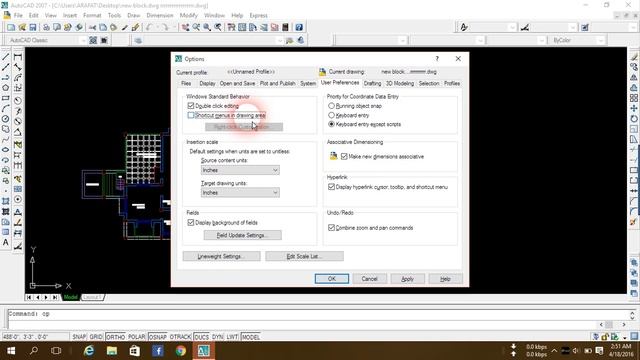Open the Properties palette icon
The width and height of the screenshot is (640, 360).
coord(231,27)
